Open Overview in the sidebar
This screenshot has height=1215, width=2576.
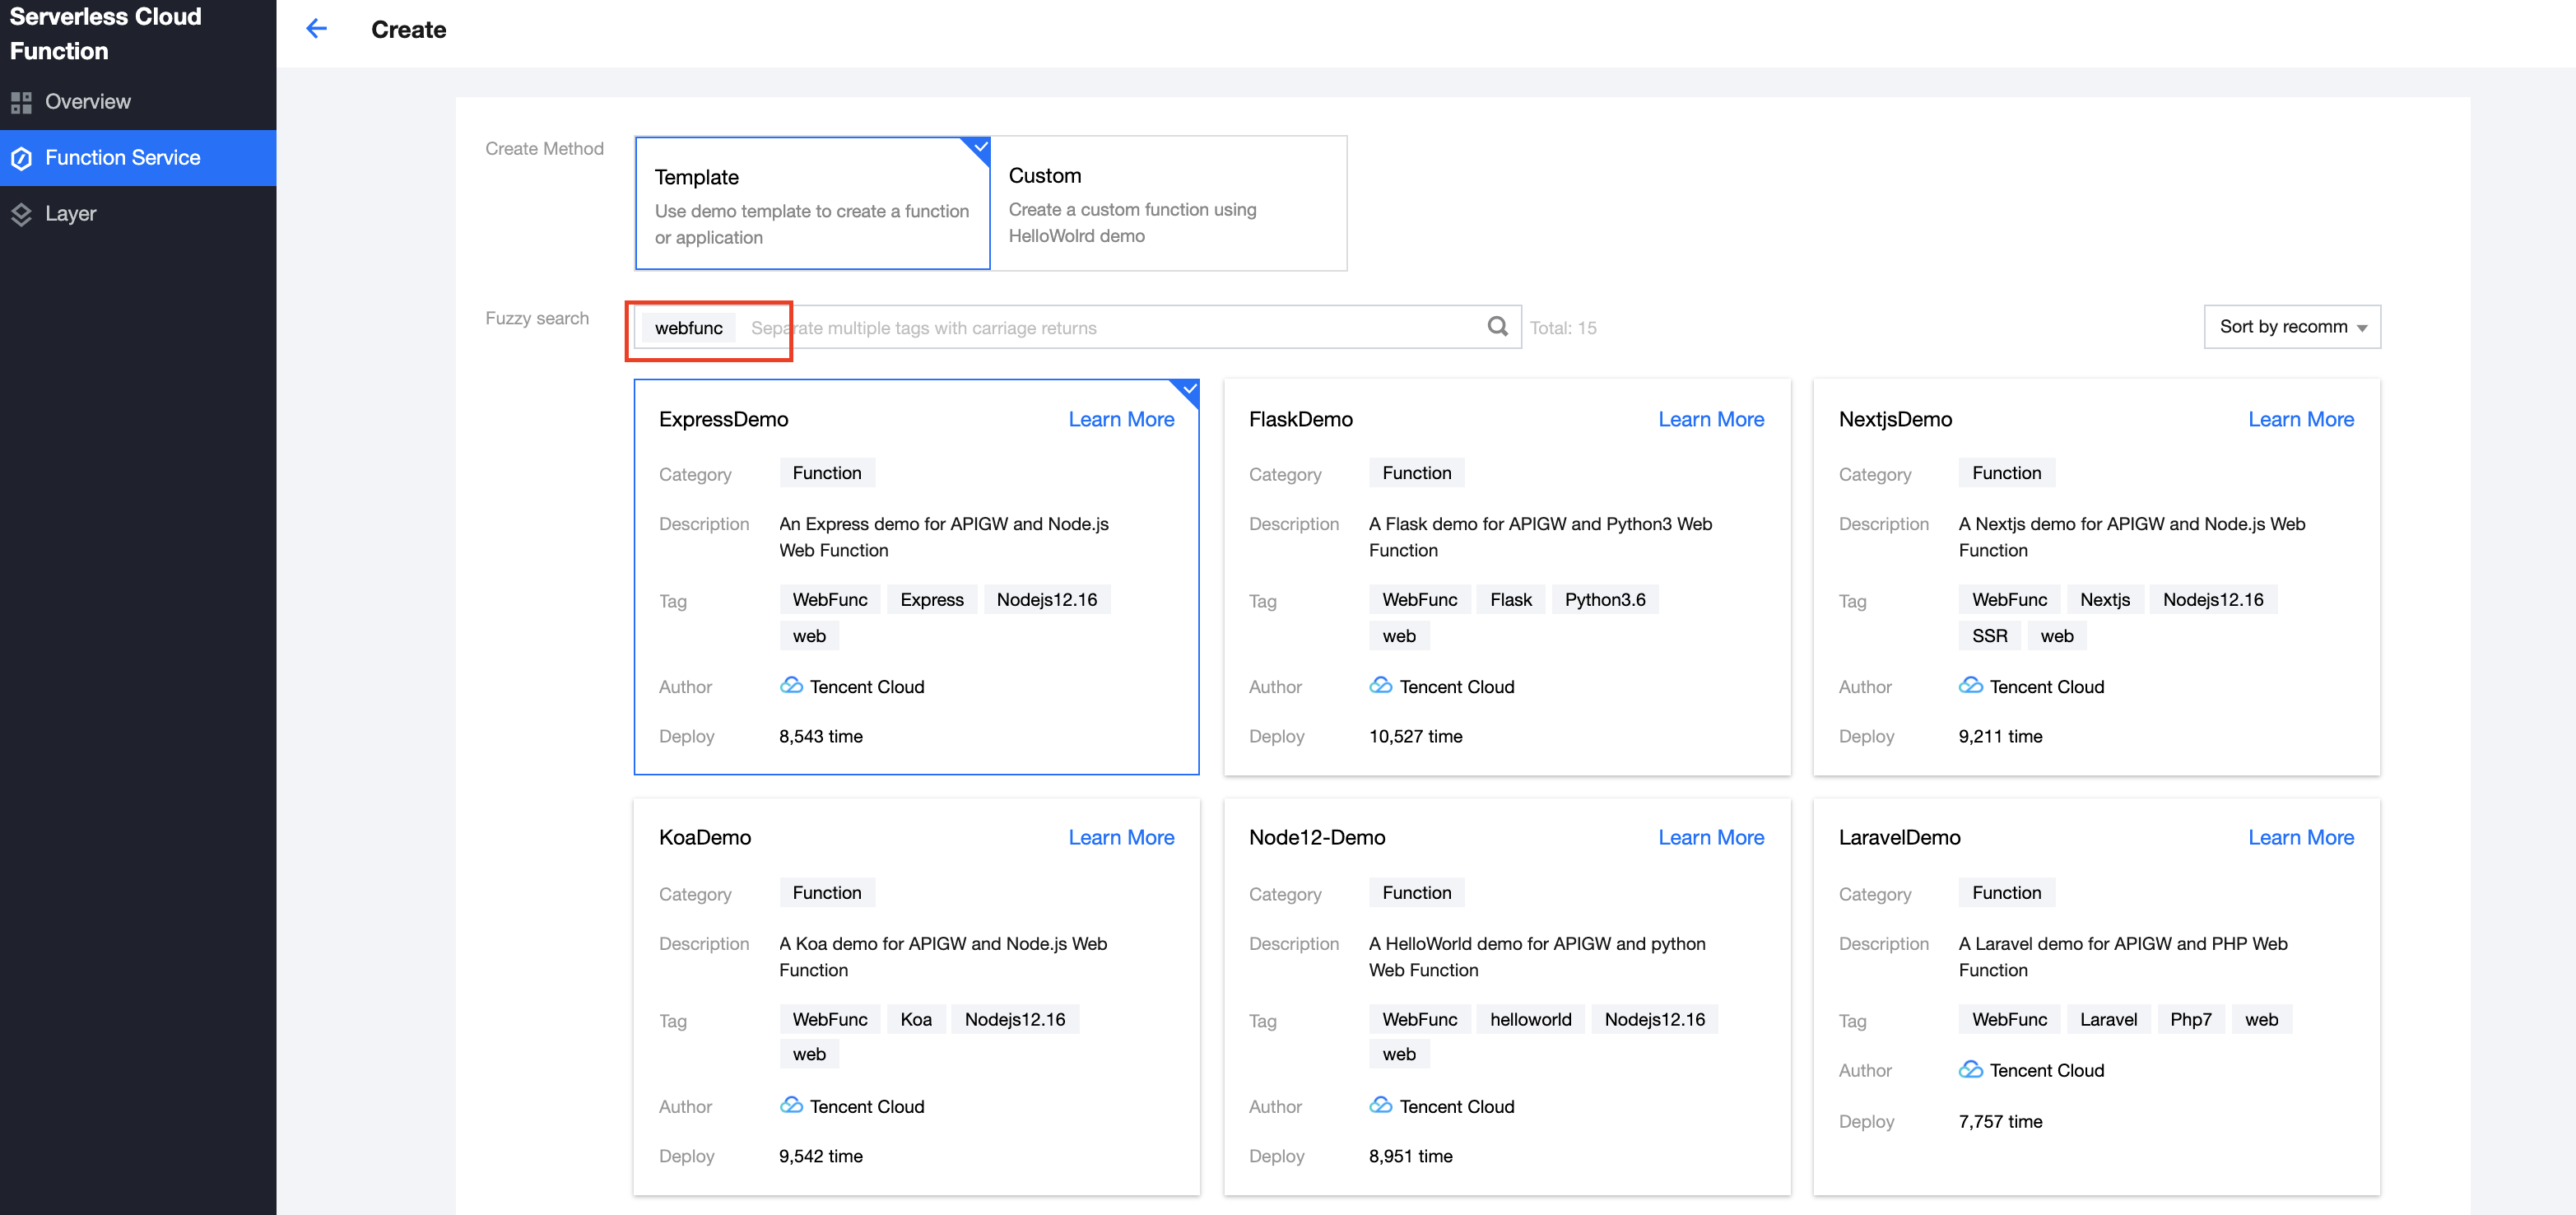click(x=88, y=102)
